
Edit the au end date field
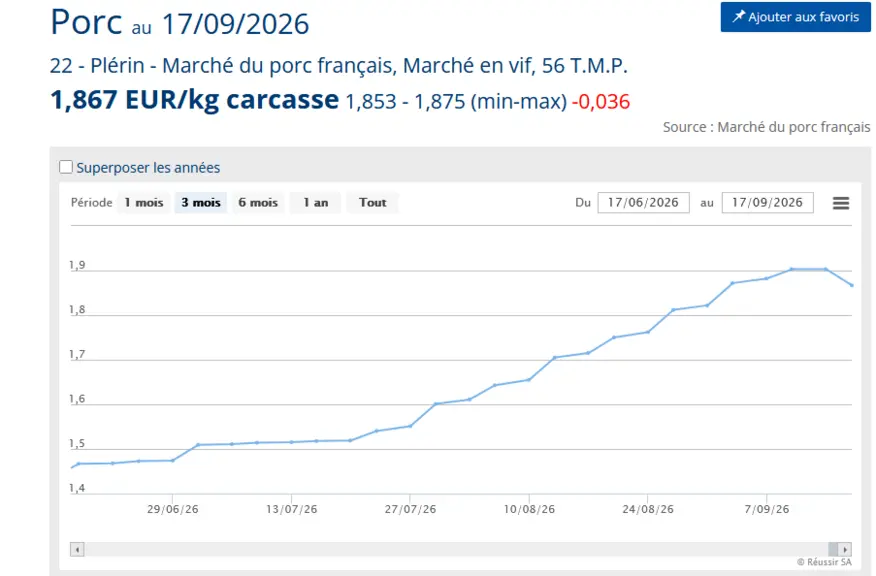768,202
